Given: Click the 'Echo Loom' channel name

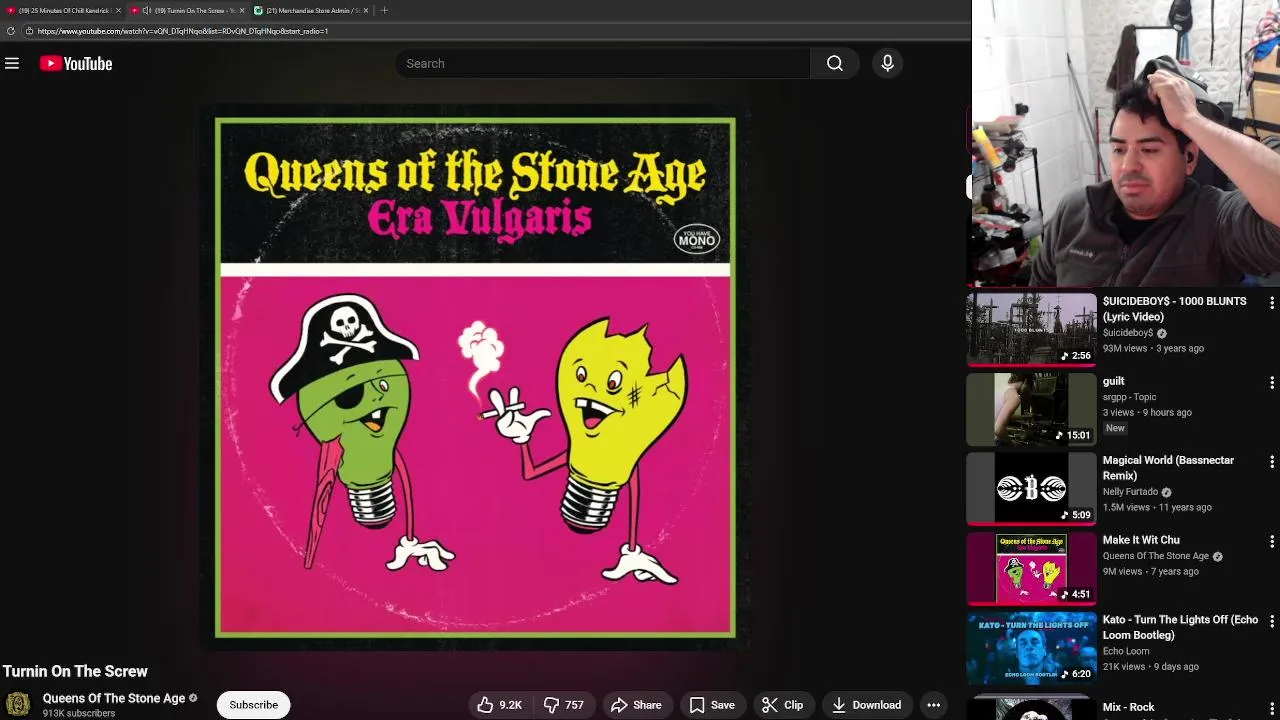Looking at the screenshot, I should coord(1126,651).
